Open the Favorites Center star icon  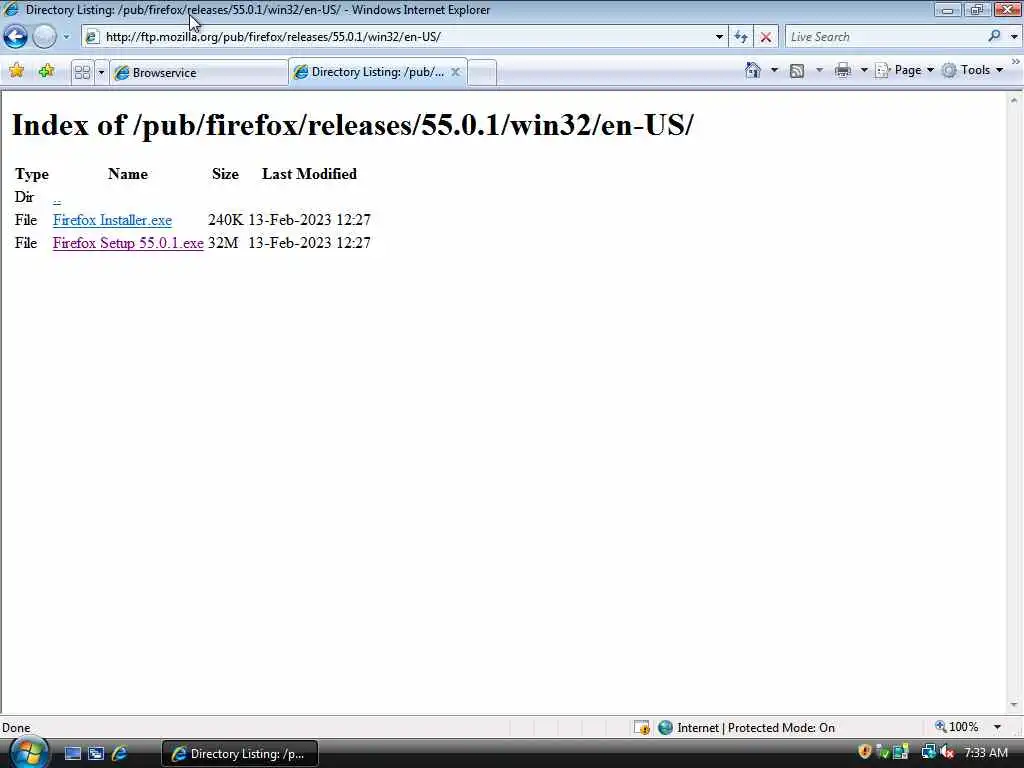16,71
